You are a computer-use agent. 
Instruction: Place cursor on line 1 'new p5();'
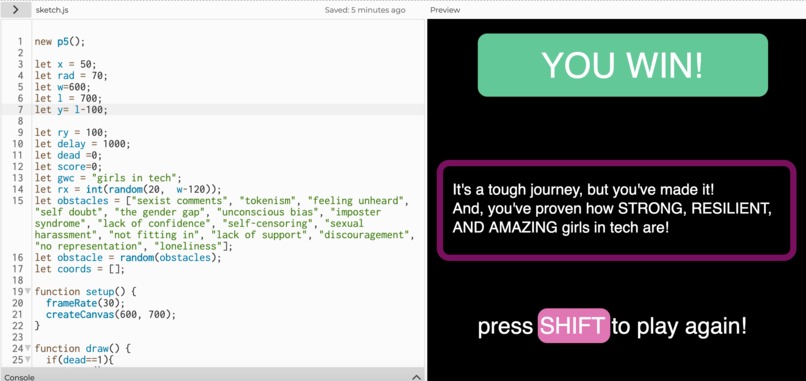[60, 42]
